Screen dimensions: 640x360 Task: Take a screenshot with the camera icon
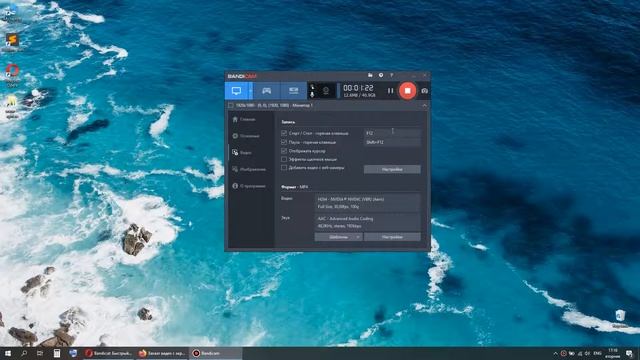click(x=424, y=91)
